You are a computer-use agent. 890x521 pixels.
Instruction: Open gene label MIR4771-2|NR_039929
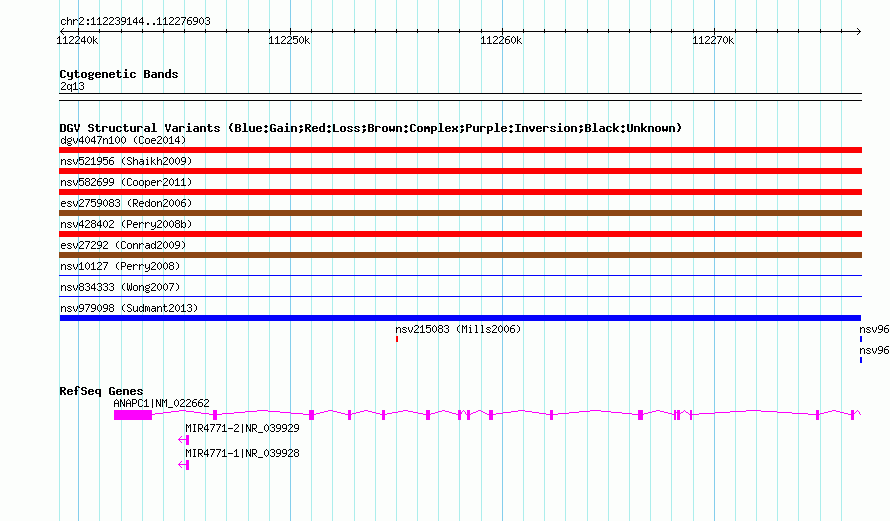click(242, 428)
